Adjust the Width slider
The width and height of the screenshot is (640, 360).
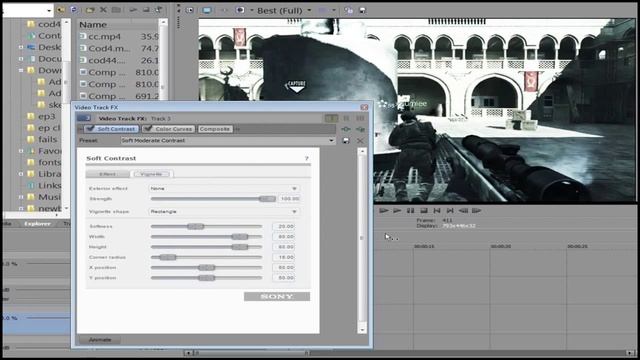(x=240, y=237)
